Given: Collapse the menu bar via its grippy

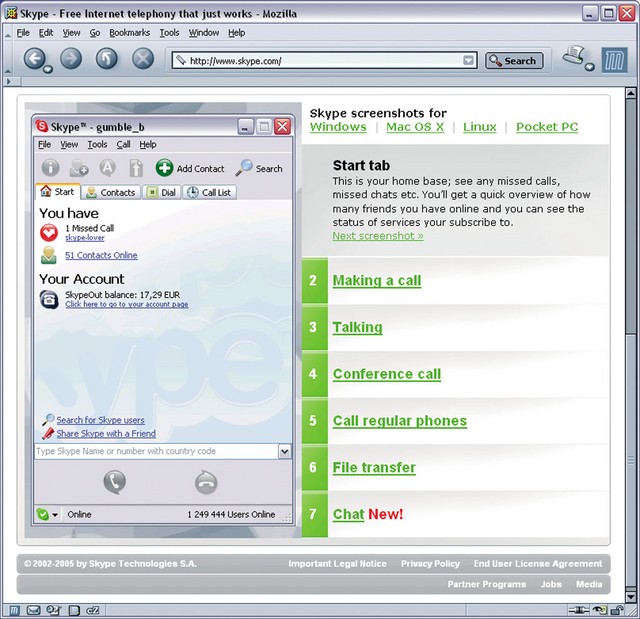Looking at the screenshot, I should click(8, 33).
